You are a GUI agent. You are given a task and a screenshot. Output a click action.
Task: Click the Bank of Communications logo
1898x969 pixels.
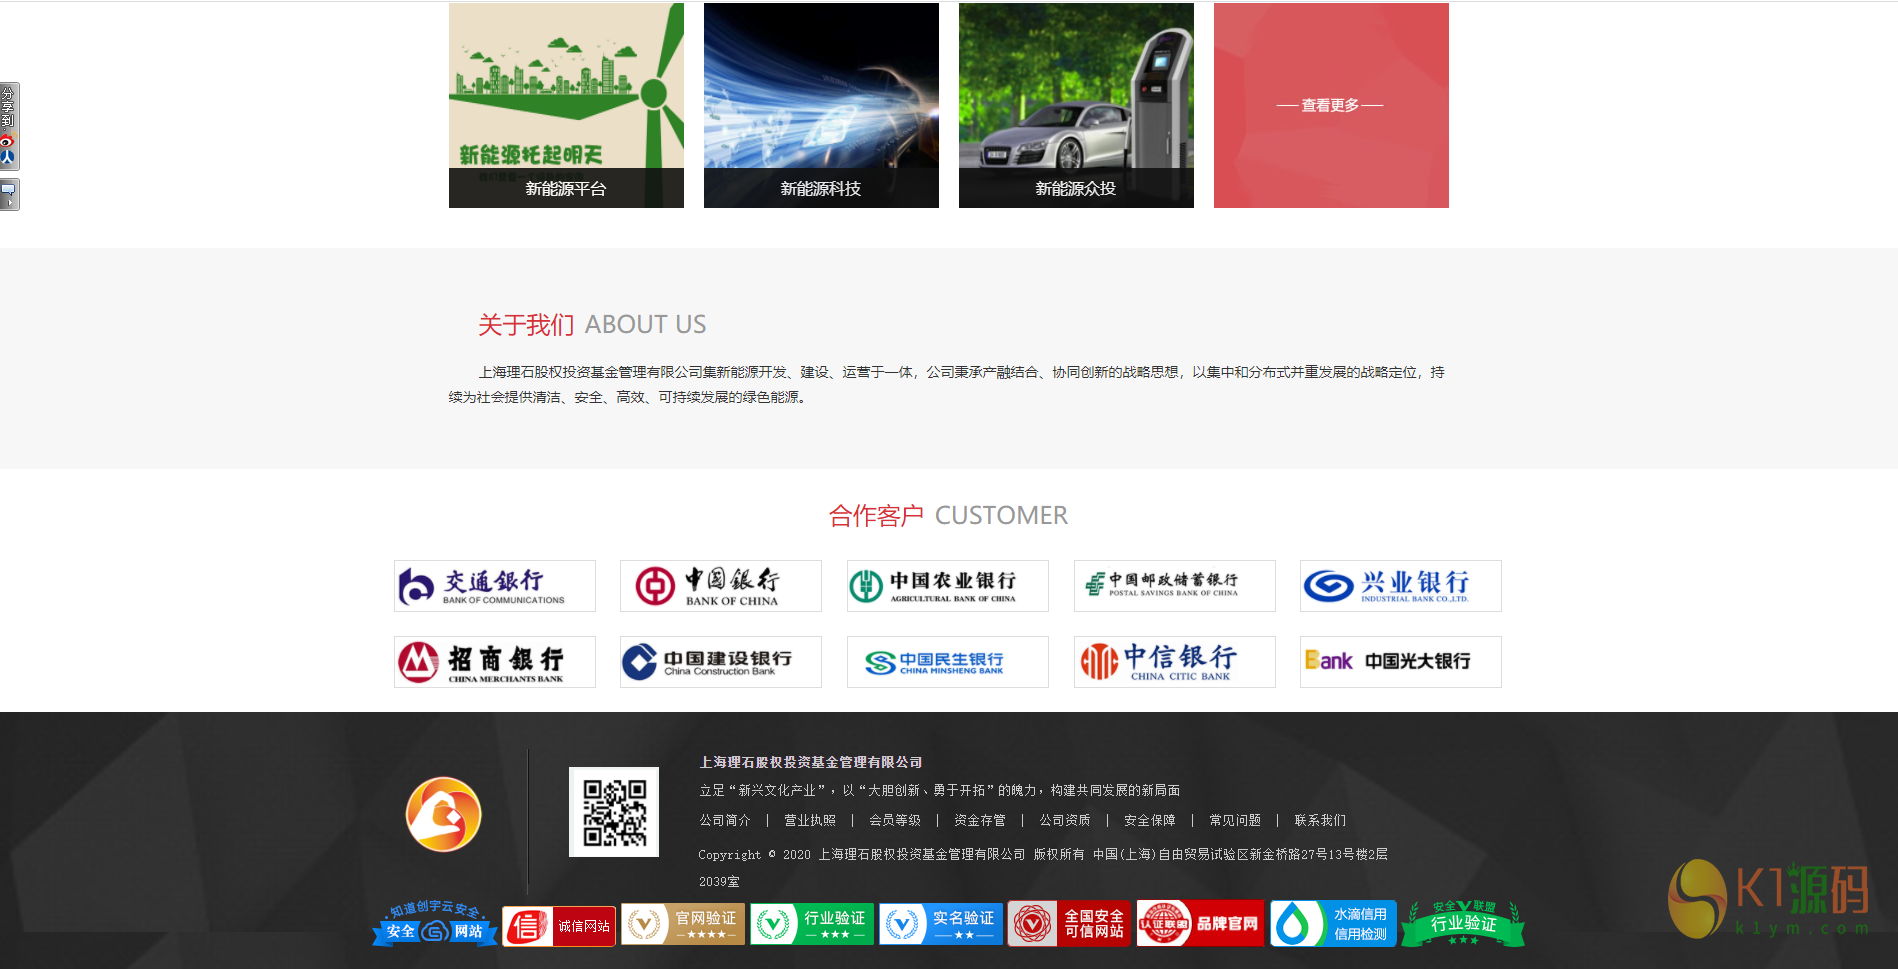point(495,586)
